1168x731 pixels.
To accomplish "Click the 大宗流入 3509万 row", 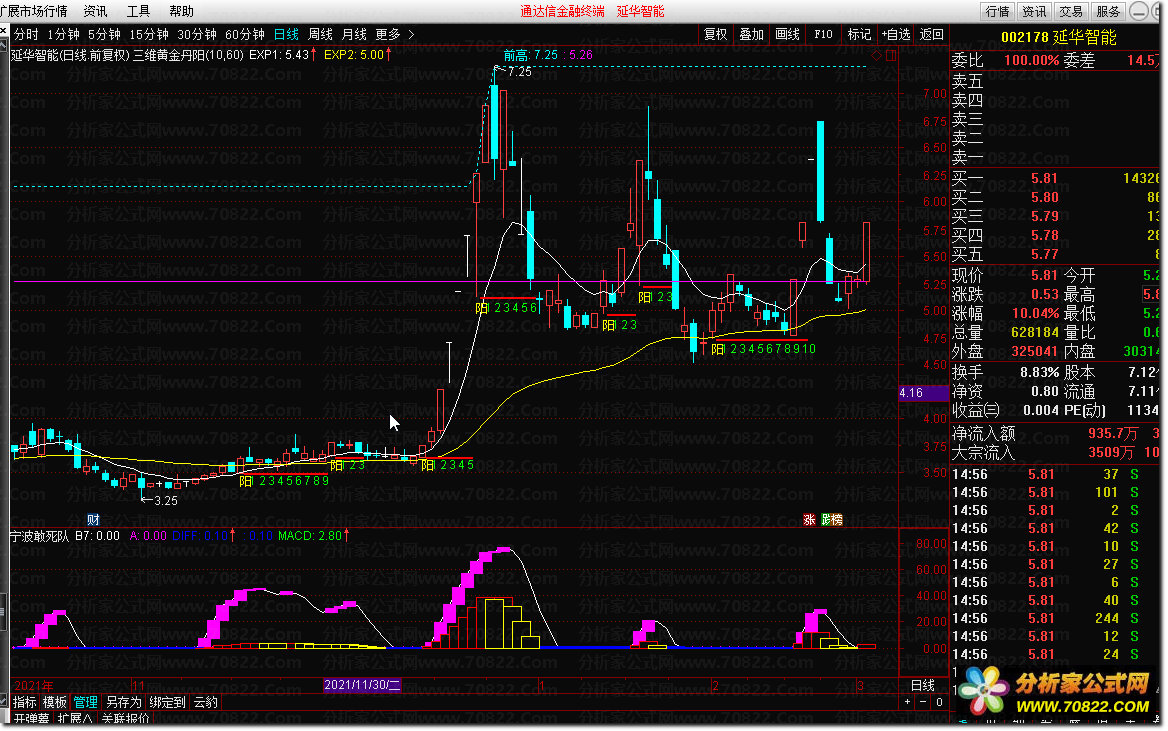I will click(x=1056, y=452).
